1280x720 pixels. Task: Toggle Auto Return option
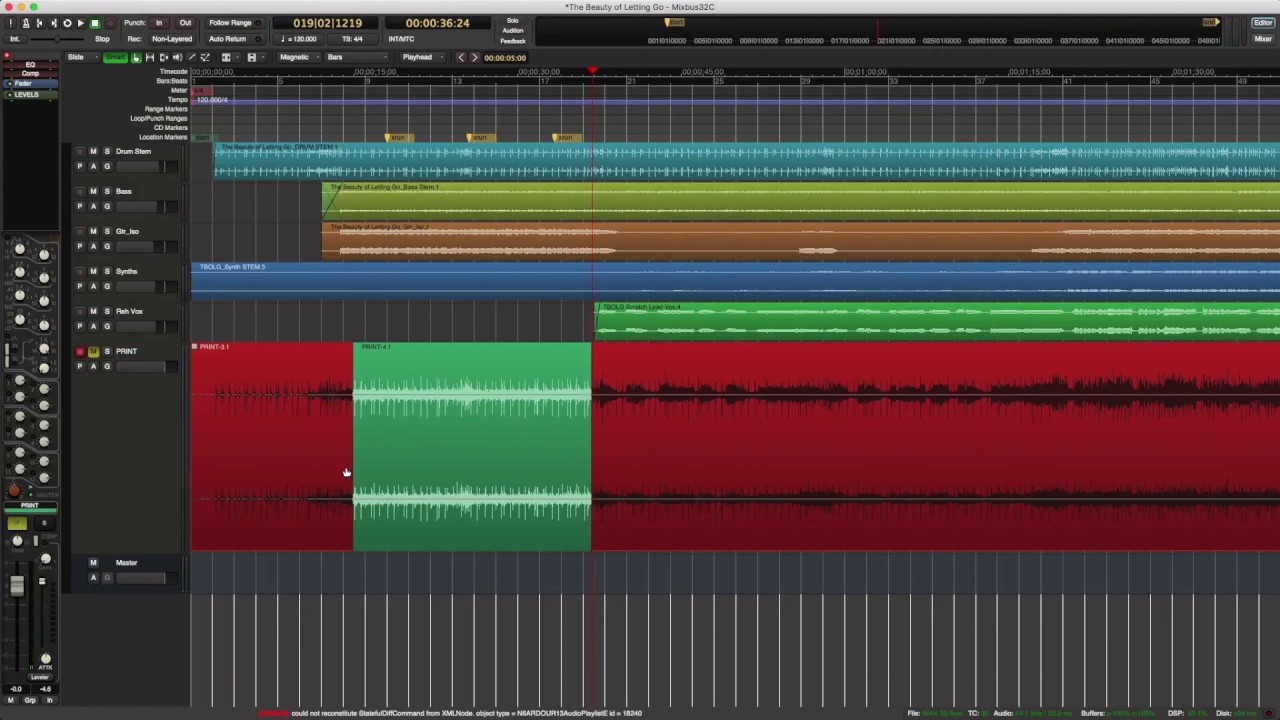(x=233, y=39)
